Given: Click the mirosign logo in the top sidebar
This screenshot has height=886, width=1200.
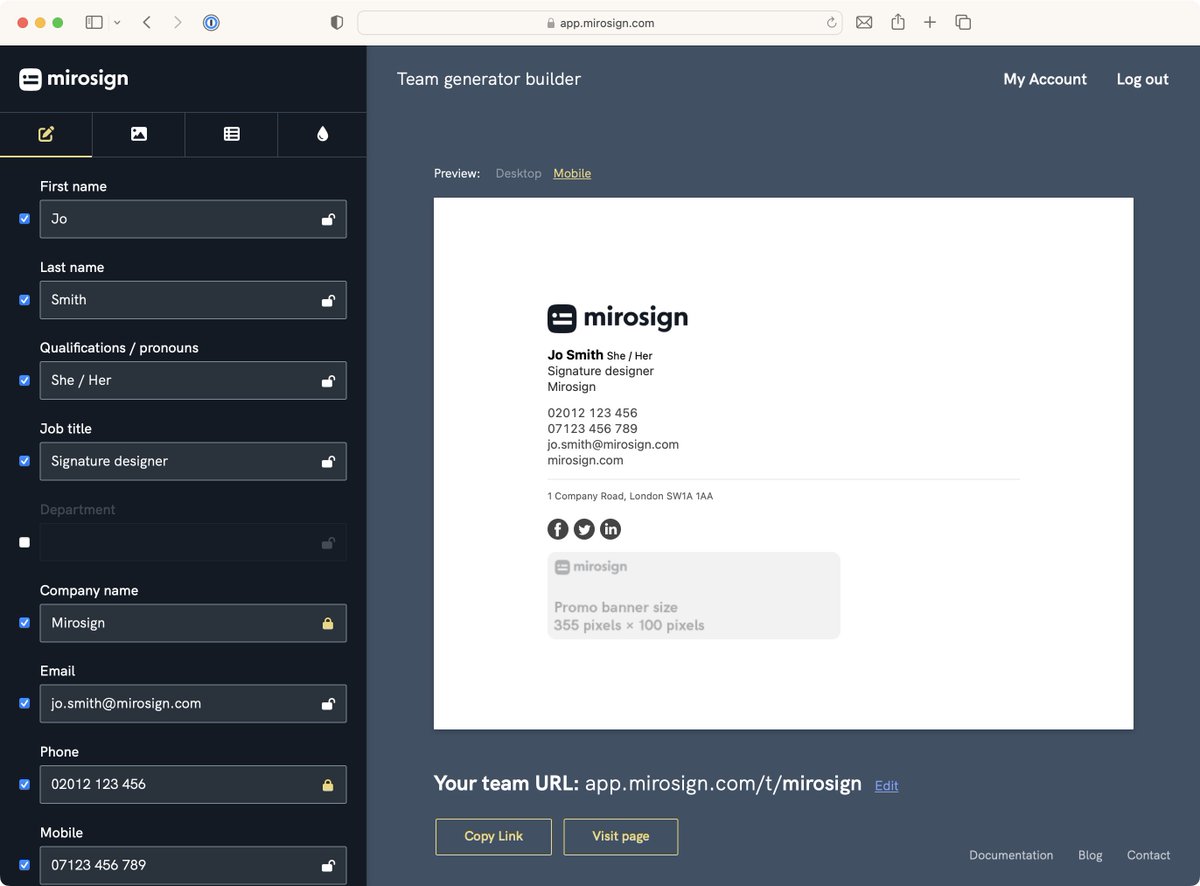Looking at the screenshot, I should 72,78.
